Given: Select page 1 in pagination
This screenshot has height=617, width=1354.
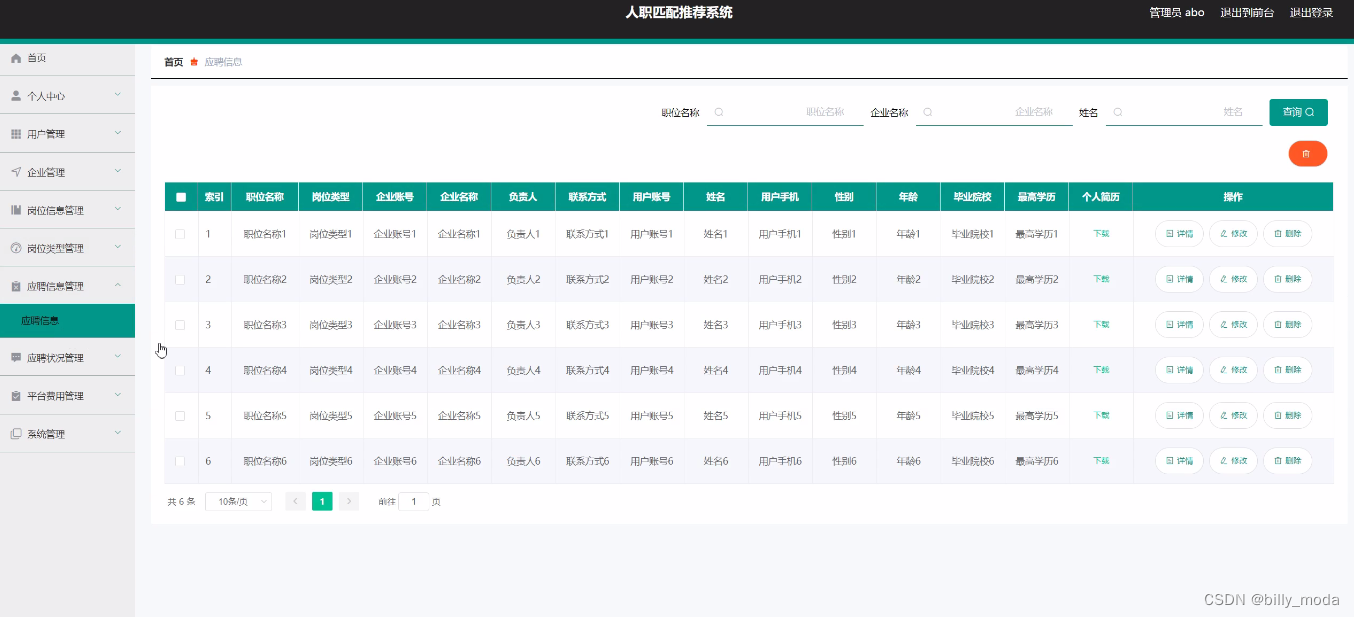Looking at the screenshot, I should (322, 501).
